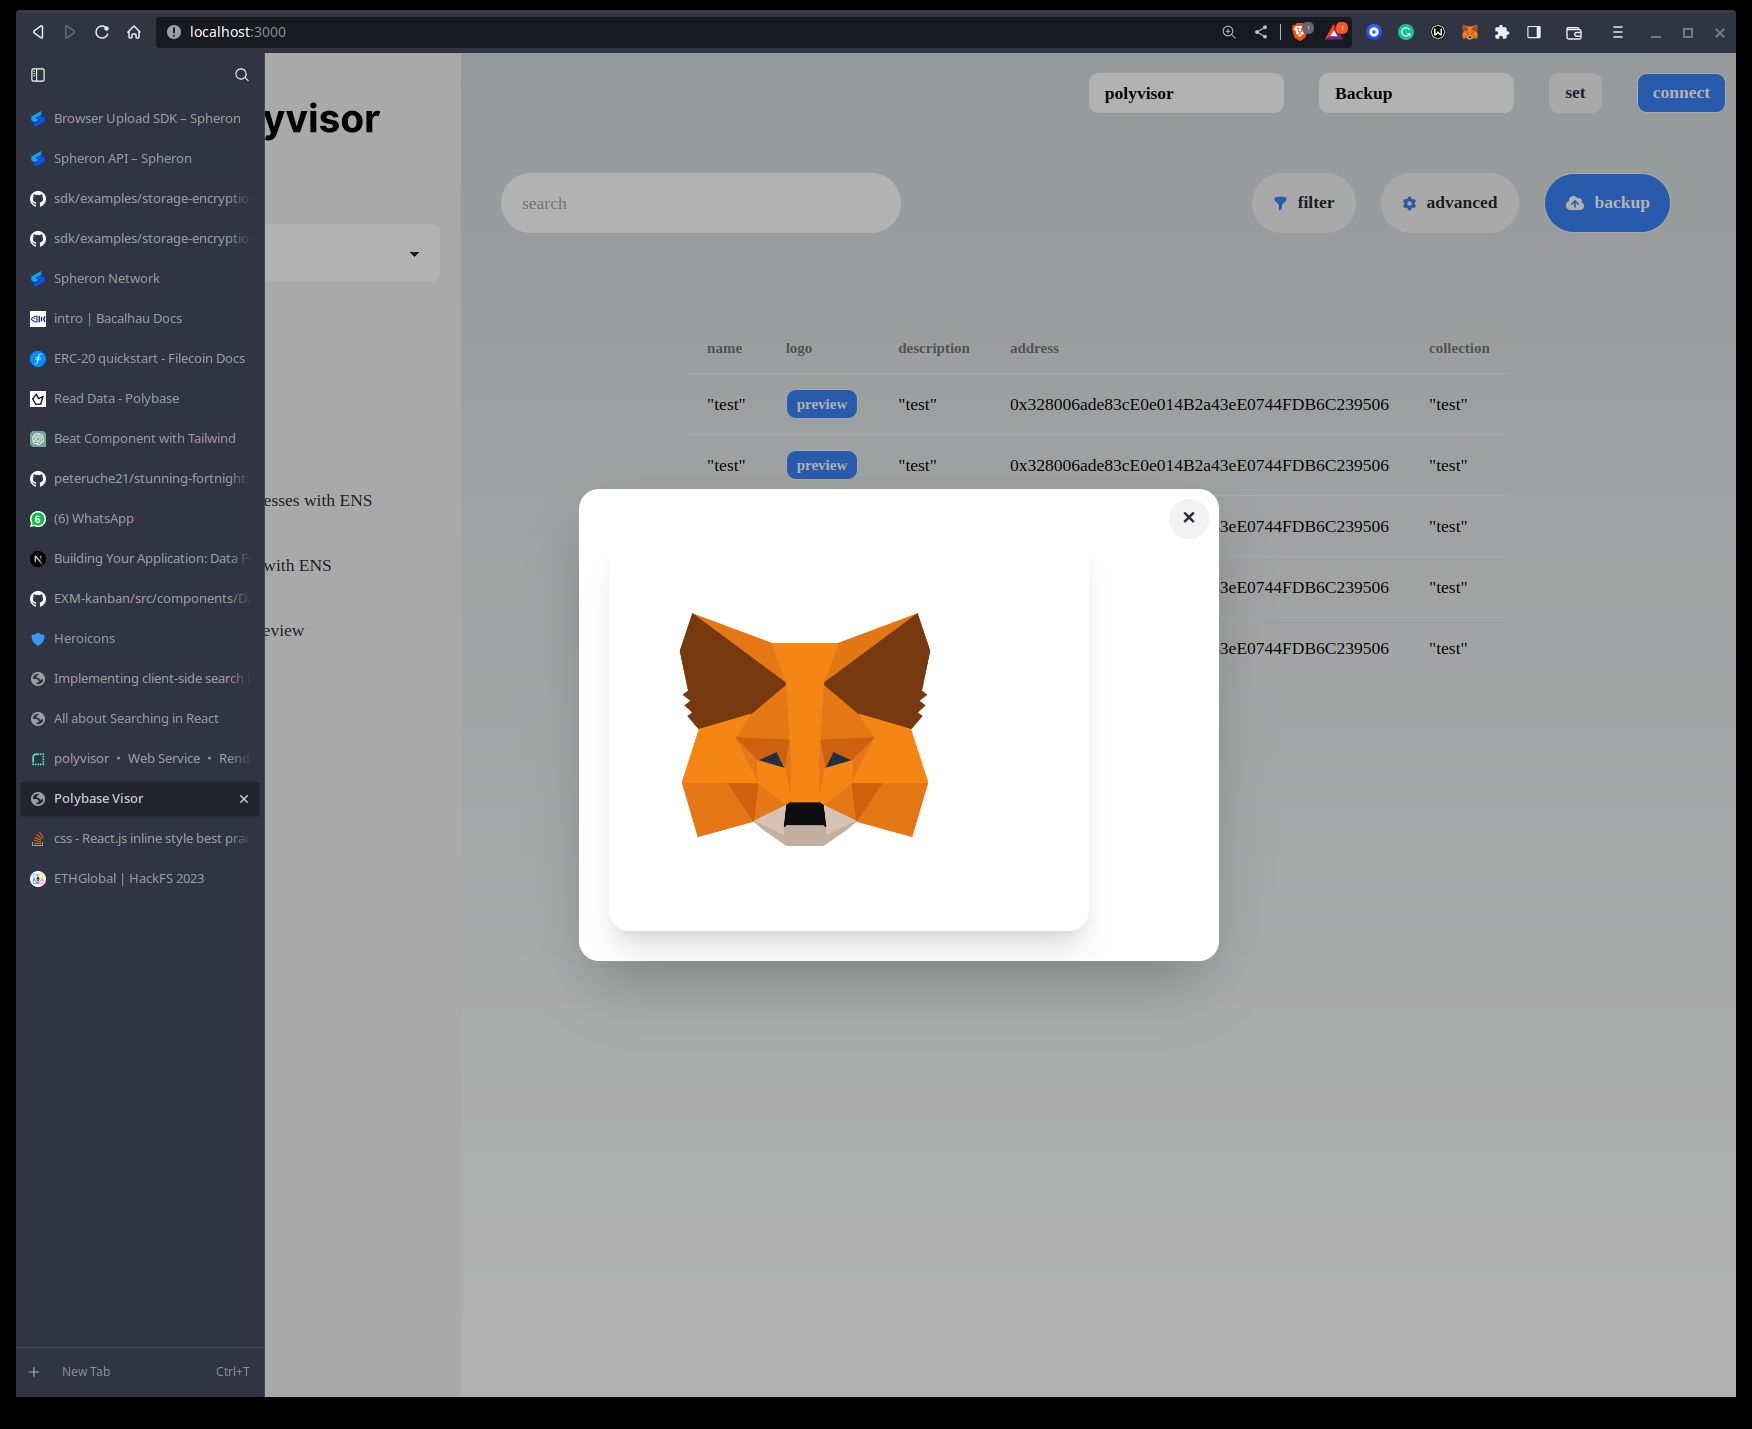Click the blue backup button
This screenshot has height=1429, width=1752.
1607,203
